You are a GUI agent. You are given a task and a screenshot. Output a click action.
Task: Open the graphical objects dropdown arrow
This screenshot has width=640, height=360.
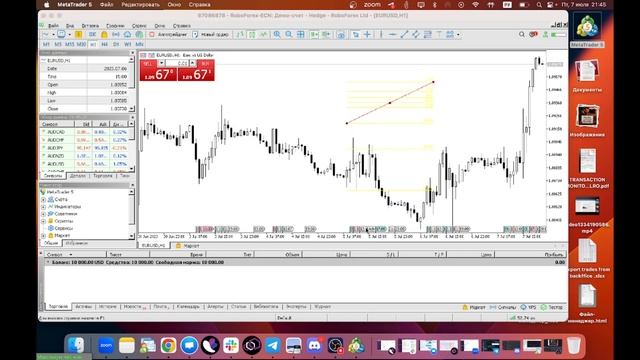(458, 35)
